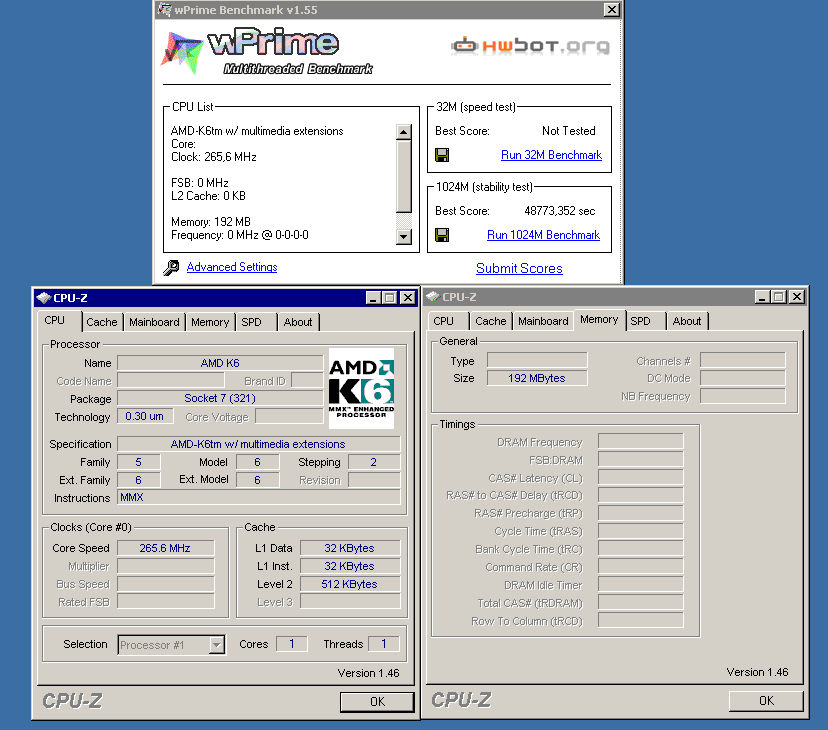
Task: Open Advanced Settings link
Action: point(232,267)
